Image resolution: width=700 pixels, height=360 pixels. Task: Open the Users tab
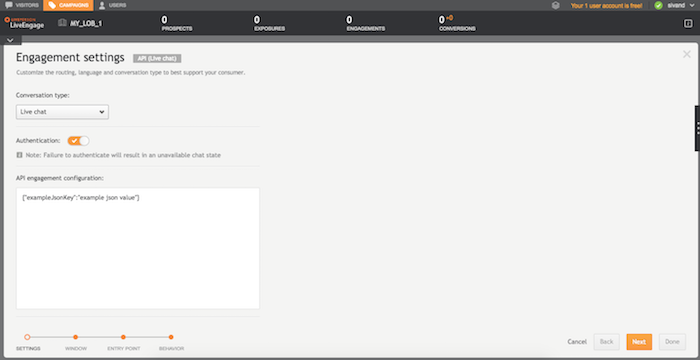[112, 5]
